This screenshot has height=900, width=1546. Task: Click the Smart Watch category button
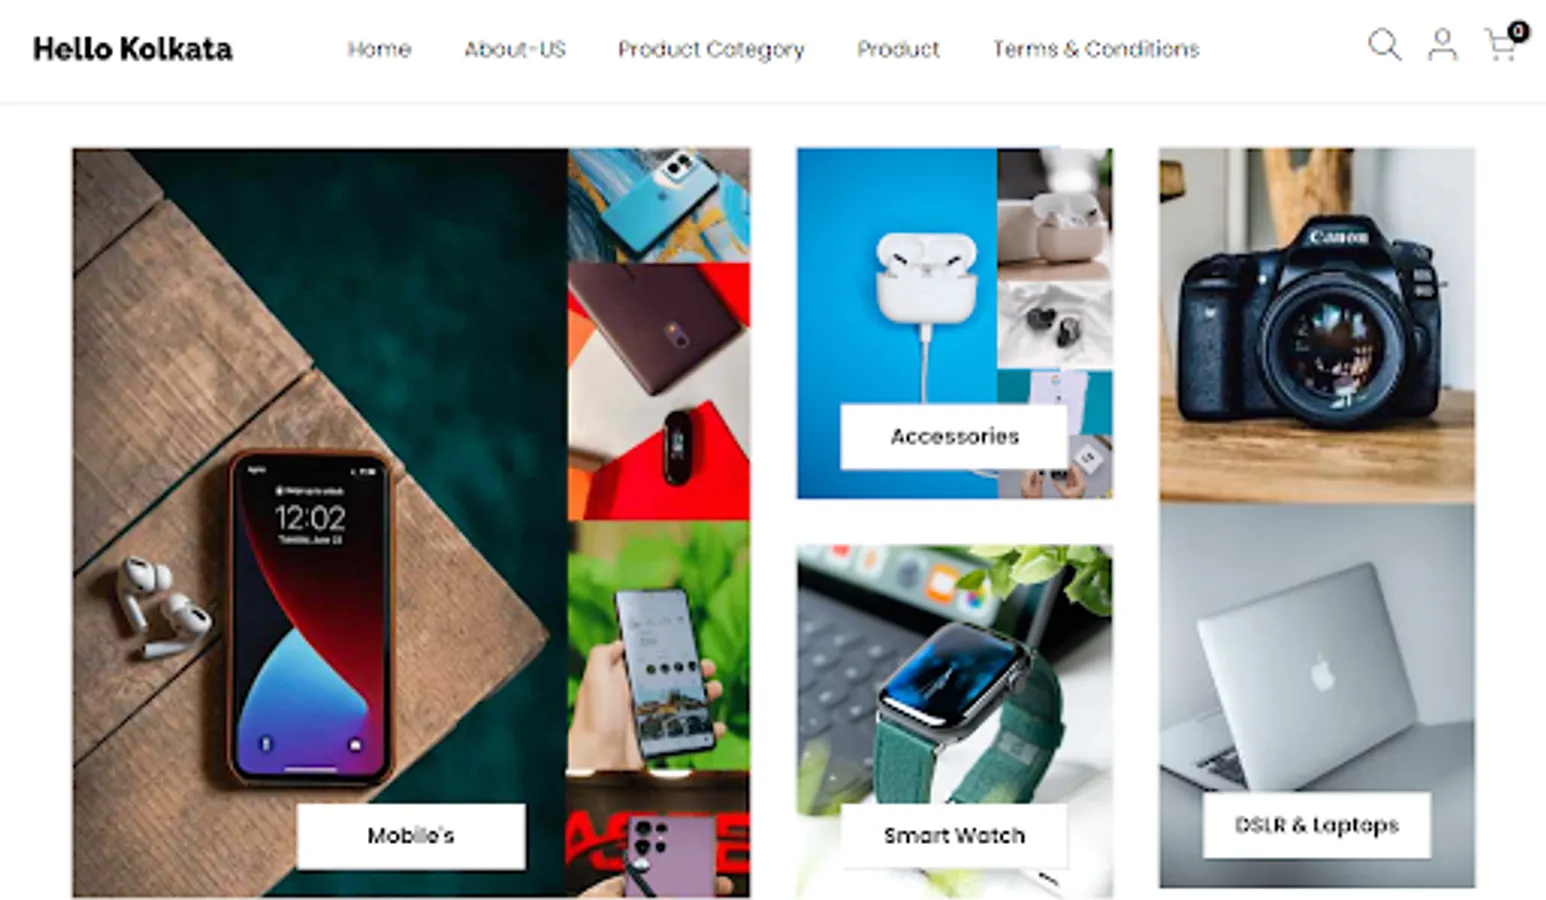coord(954,836)
